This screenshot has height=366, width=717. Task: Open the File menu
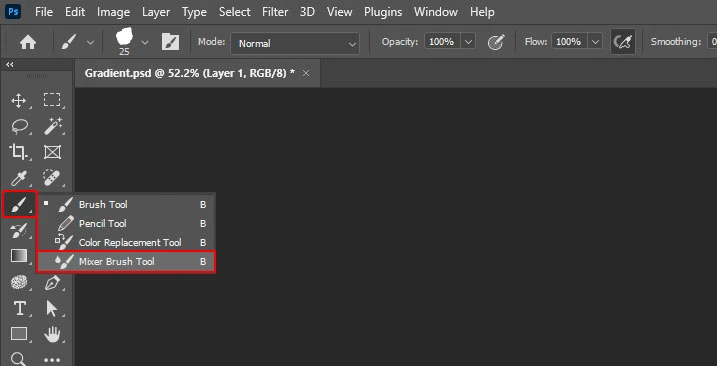tap(44, 12)
